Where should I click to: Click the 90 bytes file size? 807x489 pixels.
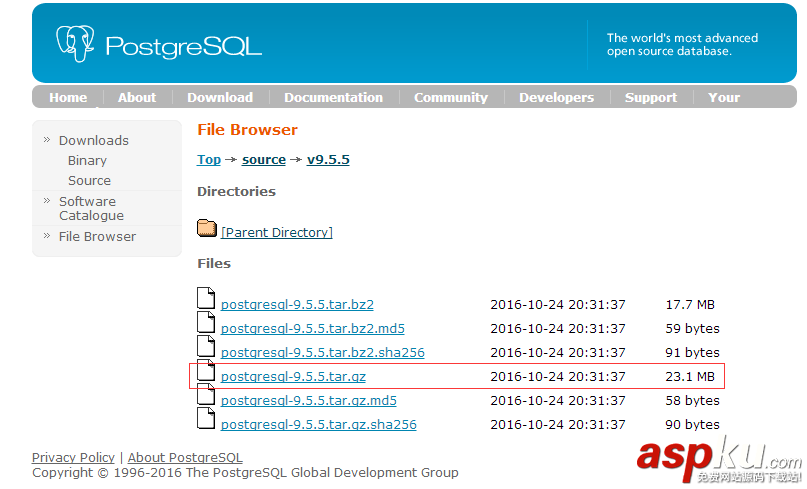692,425
